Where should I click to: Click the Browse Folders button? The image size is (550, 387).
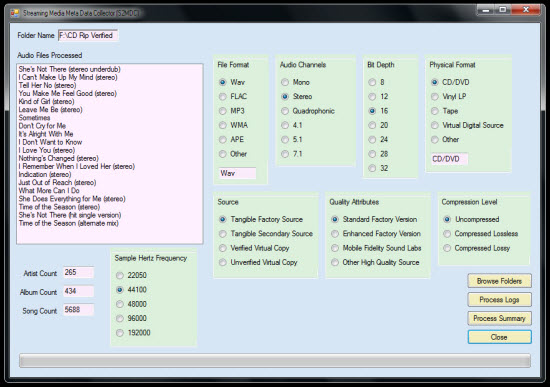[499, 281]
